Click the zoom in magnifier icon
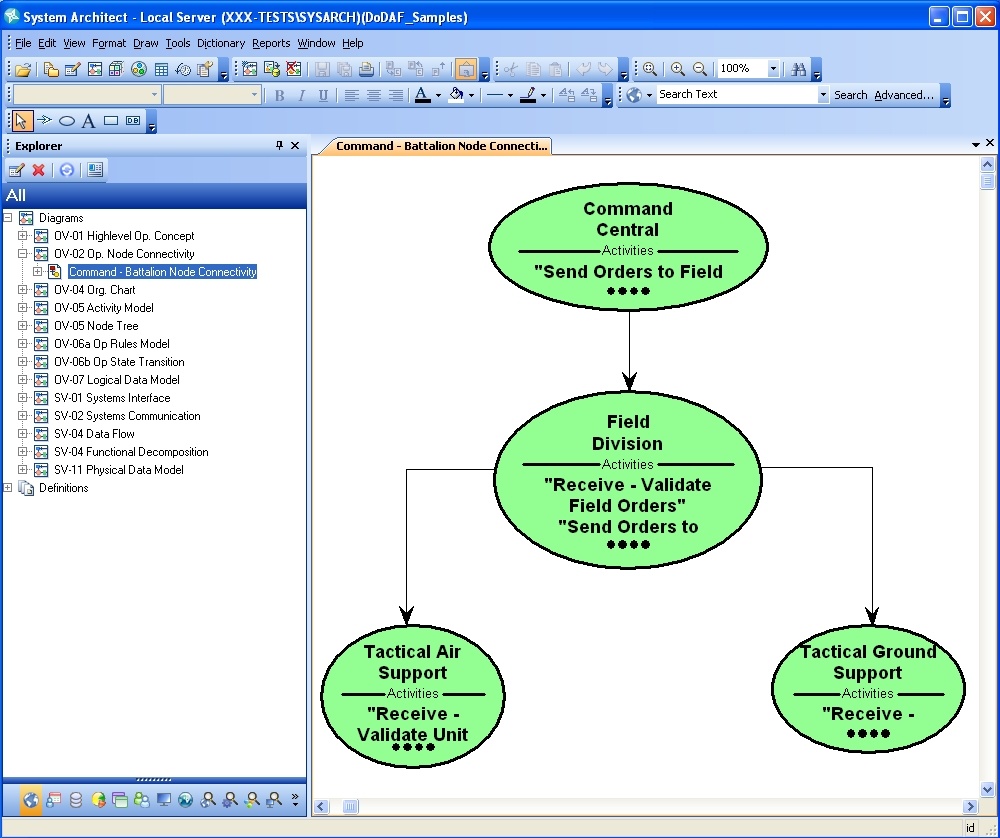The width and height of the screenshot is (1000, 838). click(678, 69)
